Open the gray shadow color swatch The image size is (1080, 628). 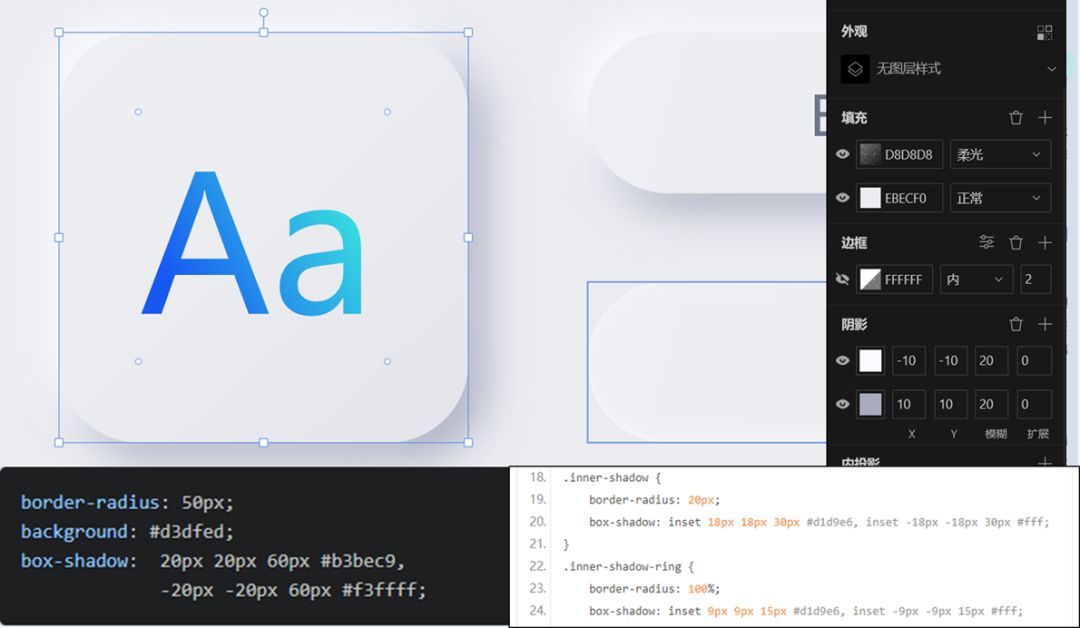870,404
